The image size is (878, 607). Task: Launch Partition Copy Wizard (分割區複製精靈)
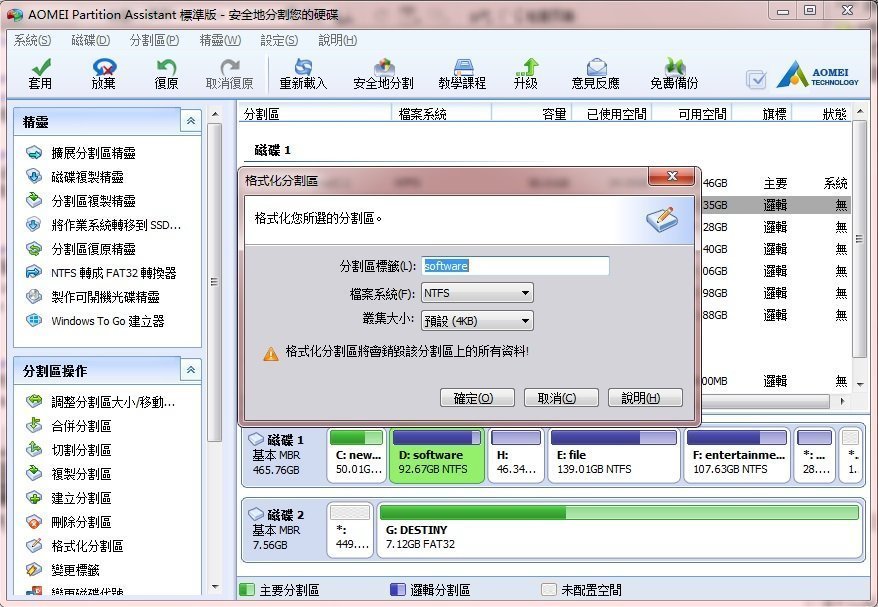pyautogui.click(x=93, y=201)
